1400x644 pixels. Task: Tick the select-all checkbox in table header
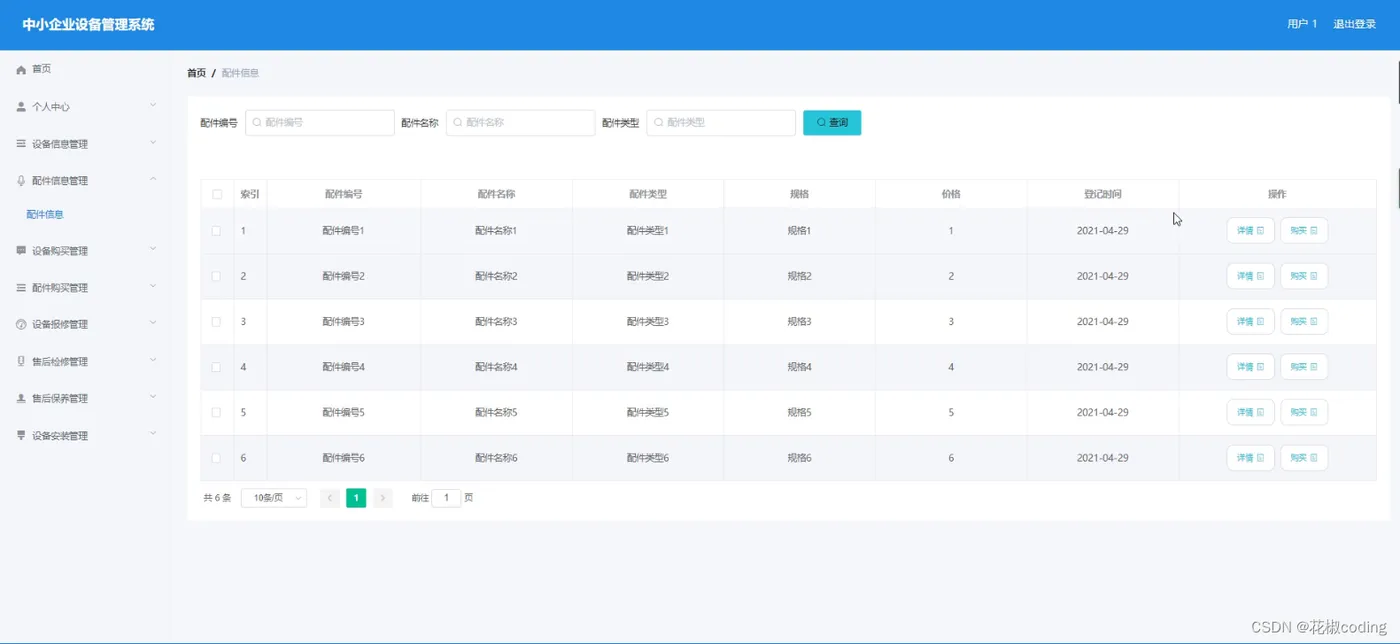tap(217, 194)
